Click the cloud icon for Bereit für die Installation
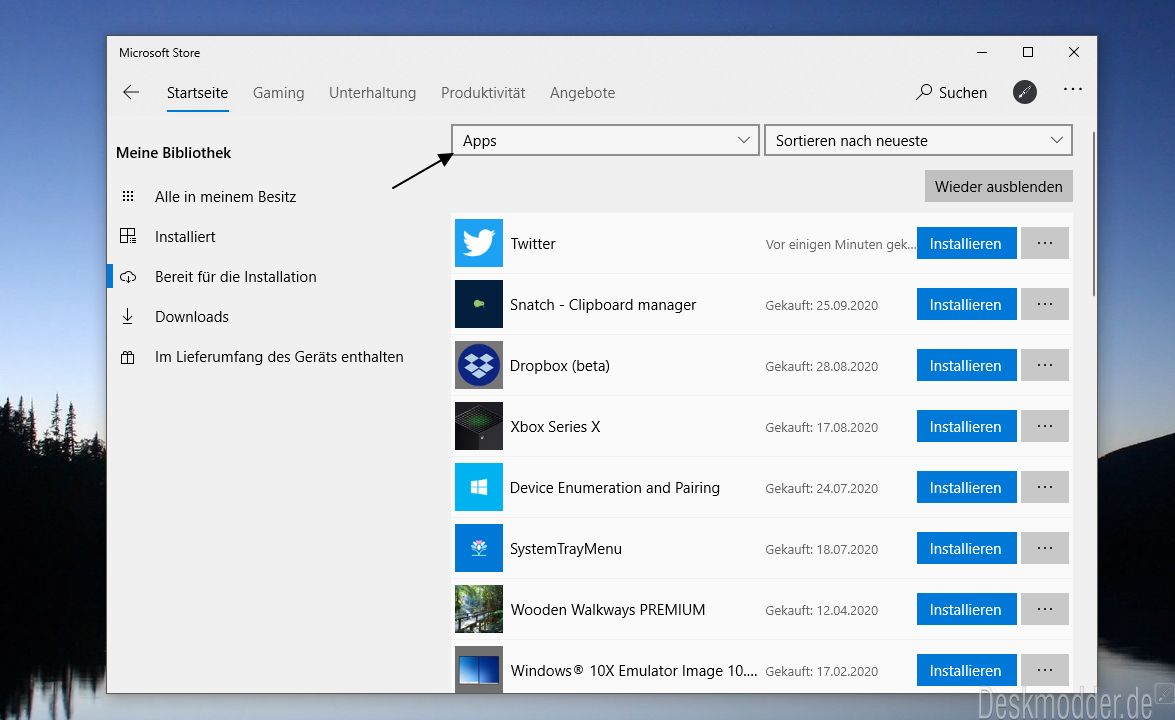 [128, 276]
